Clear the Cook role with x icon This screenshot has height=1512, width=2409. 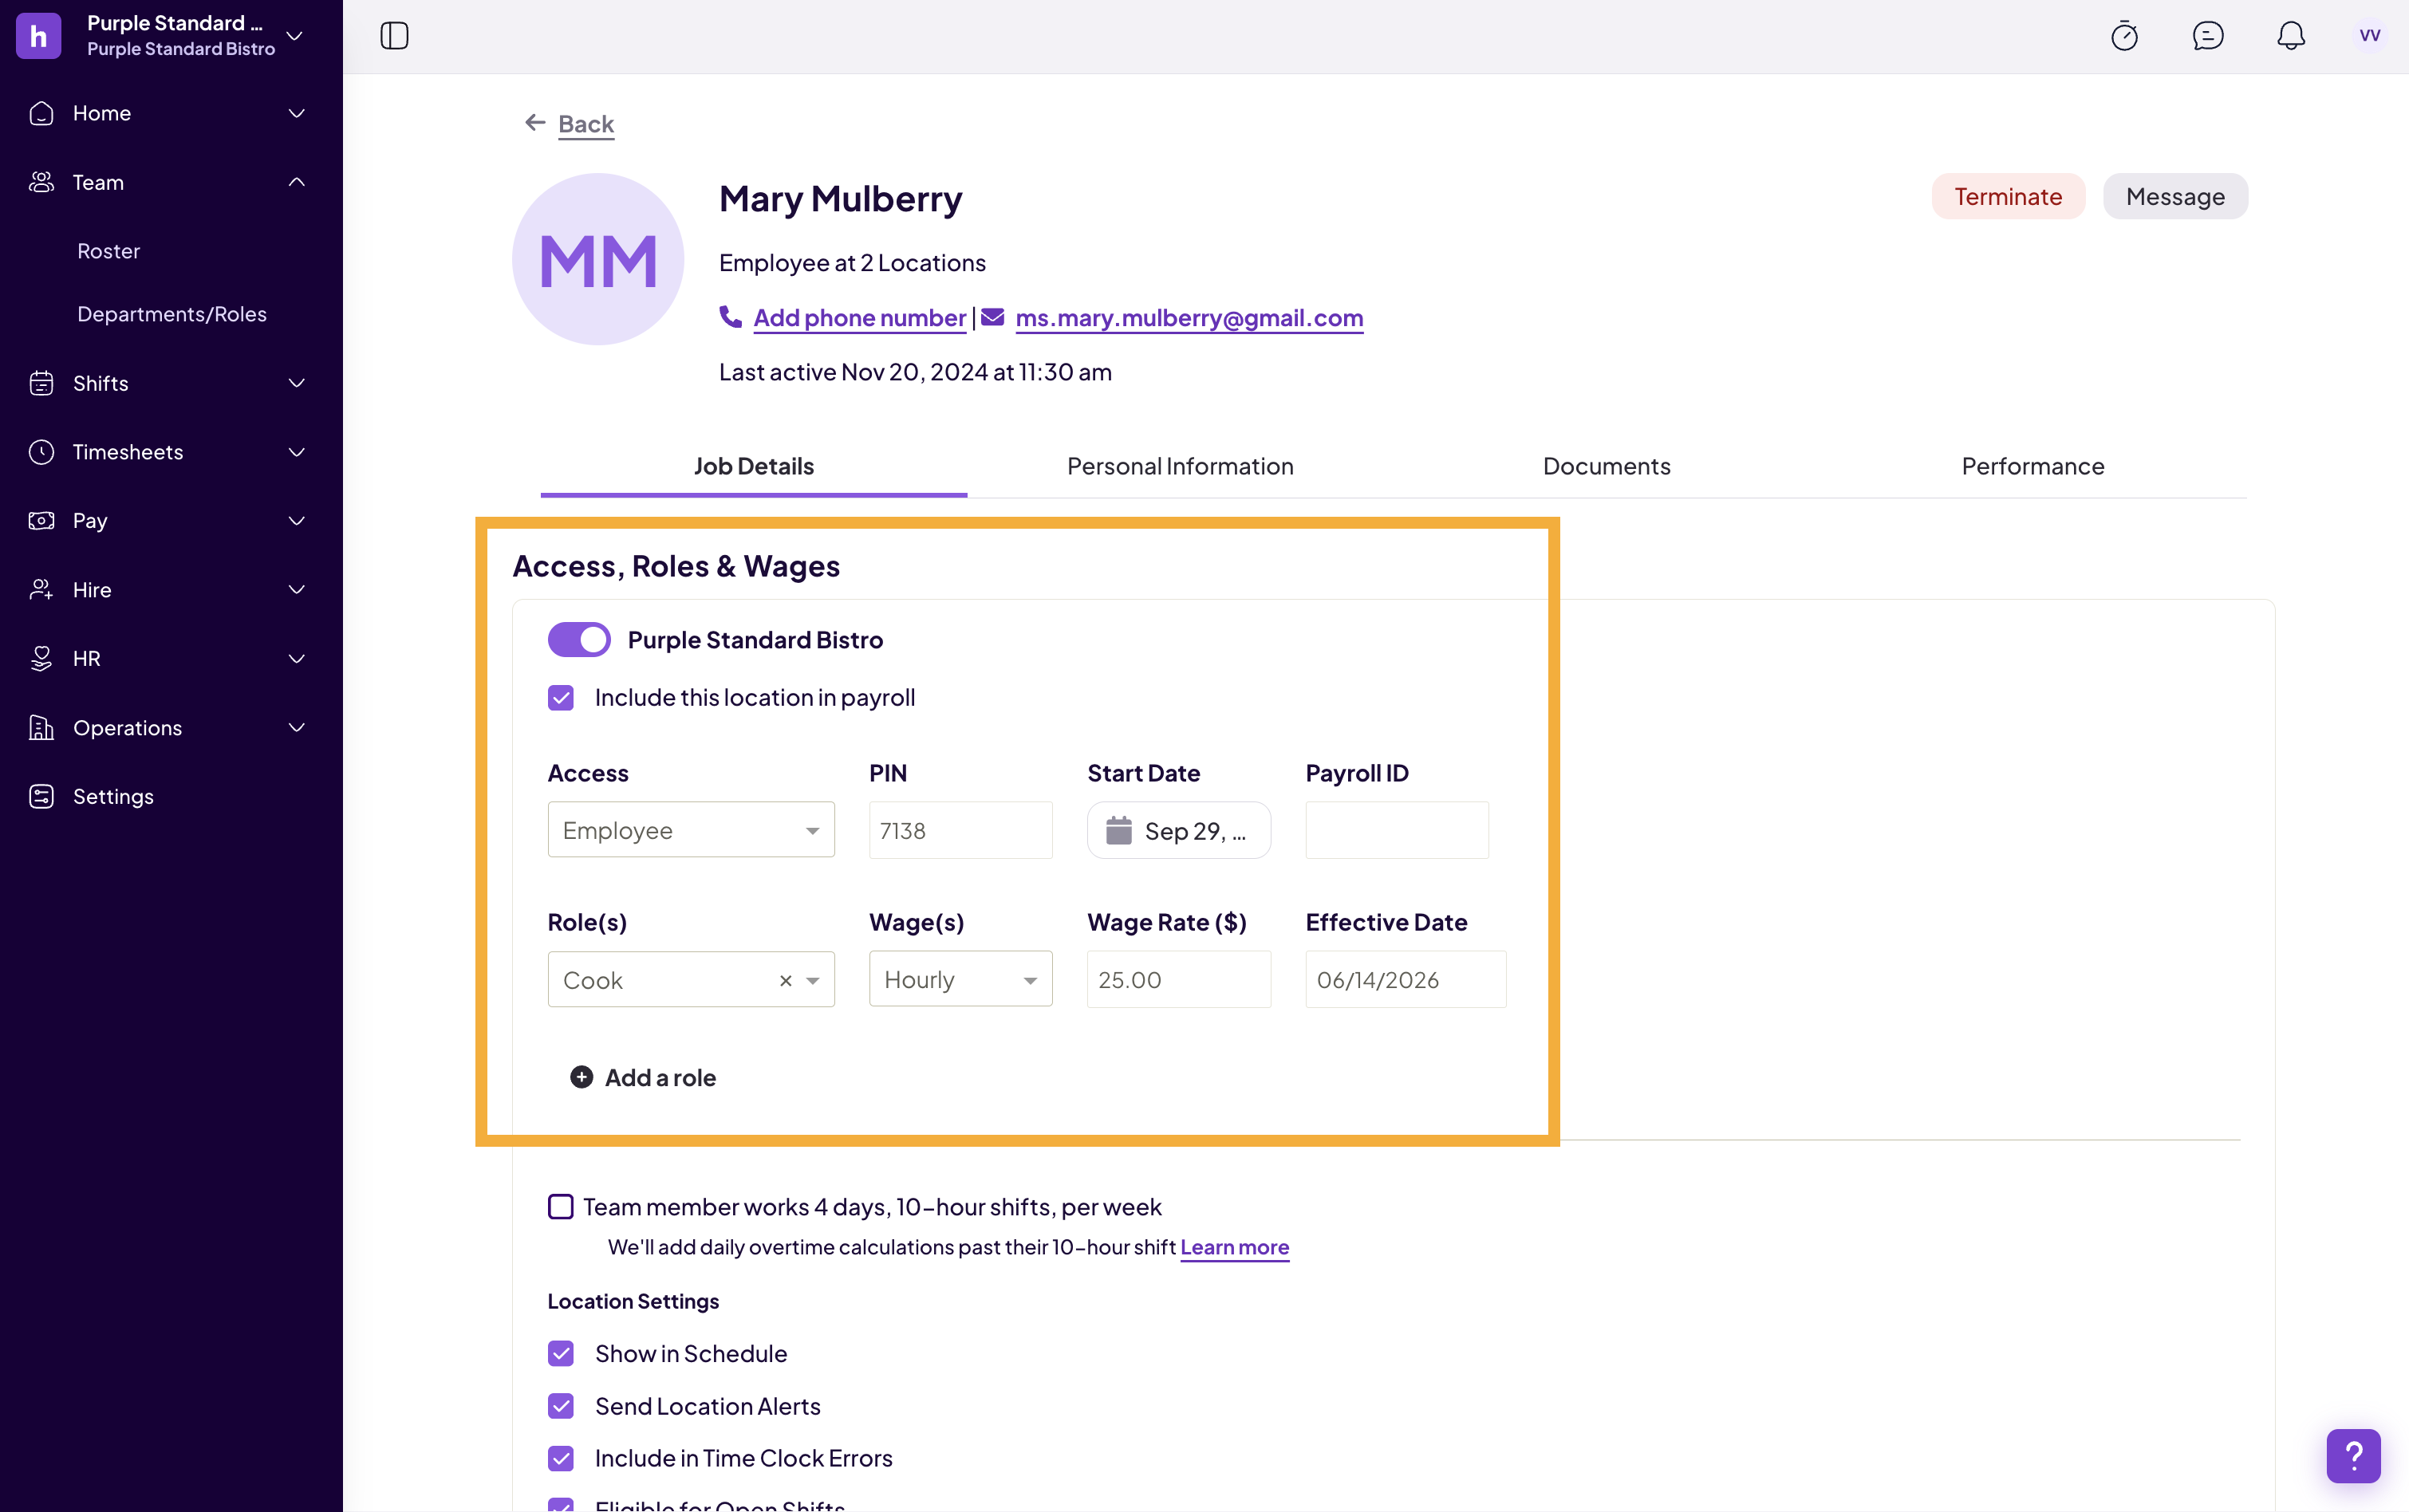tap(786, 980)
